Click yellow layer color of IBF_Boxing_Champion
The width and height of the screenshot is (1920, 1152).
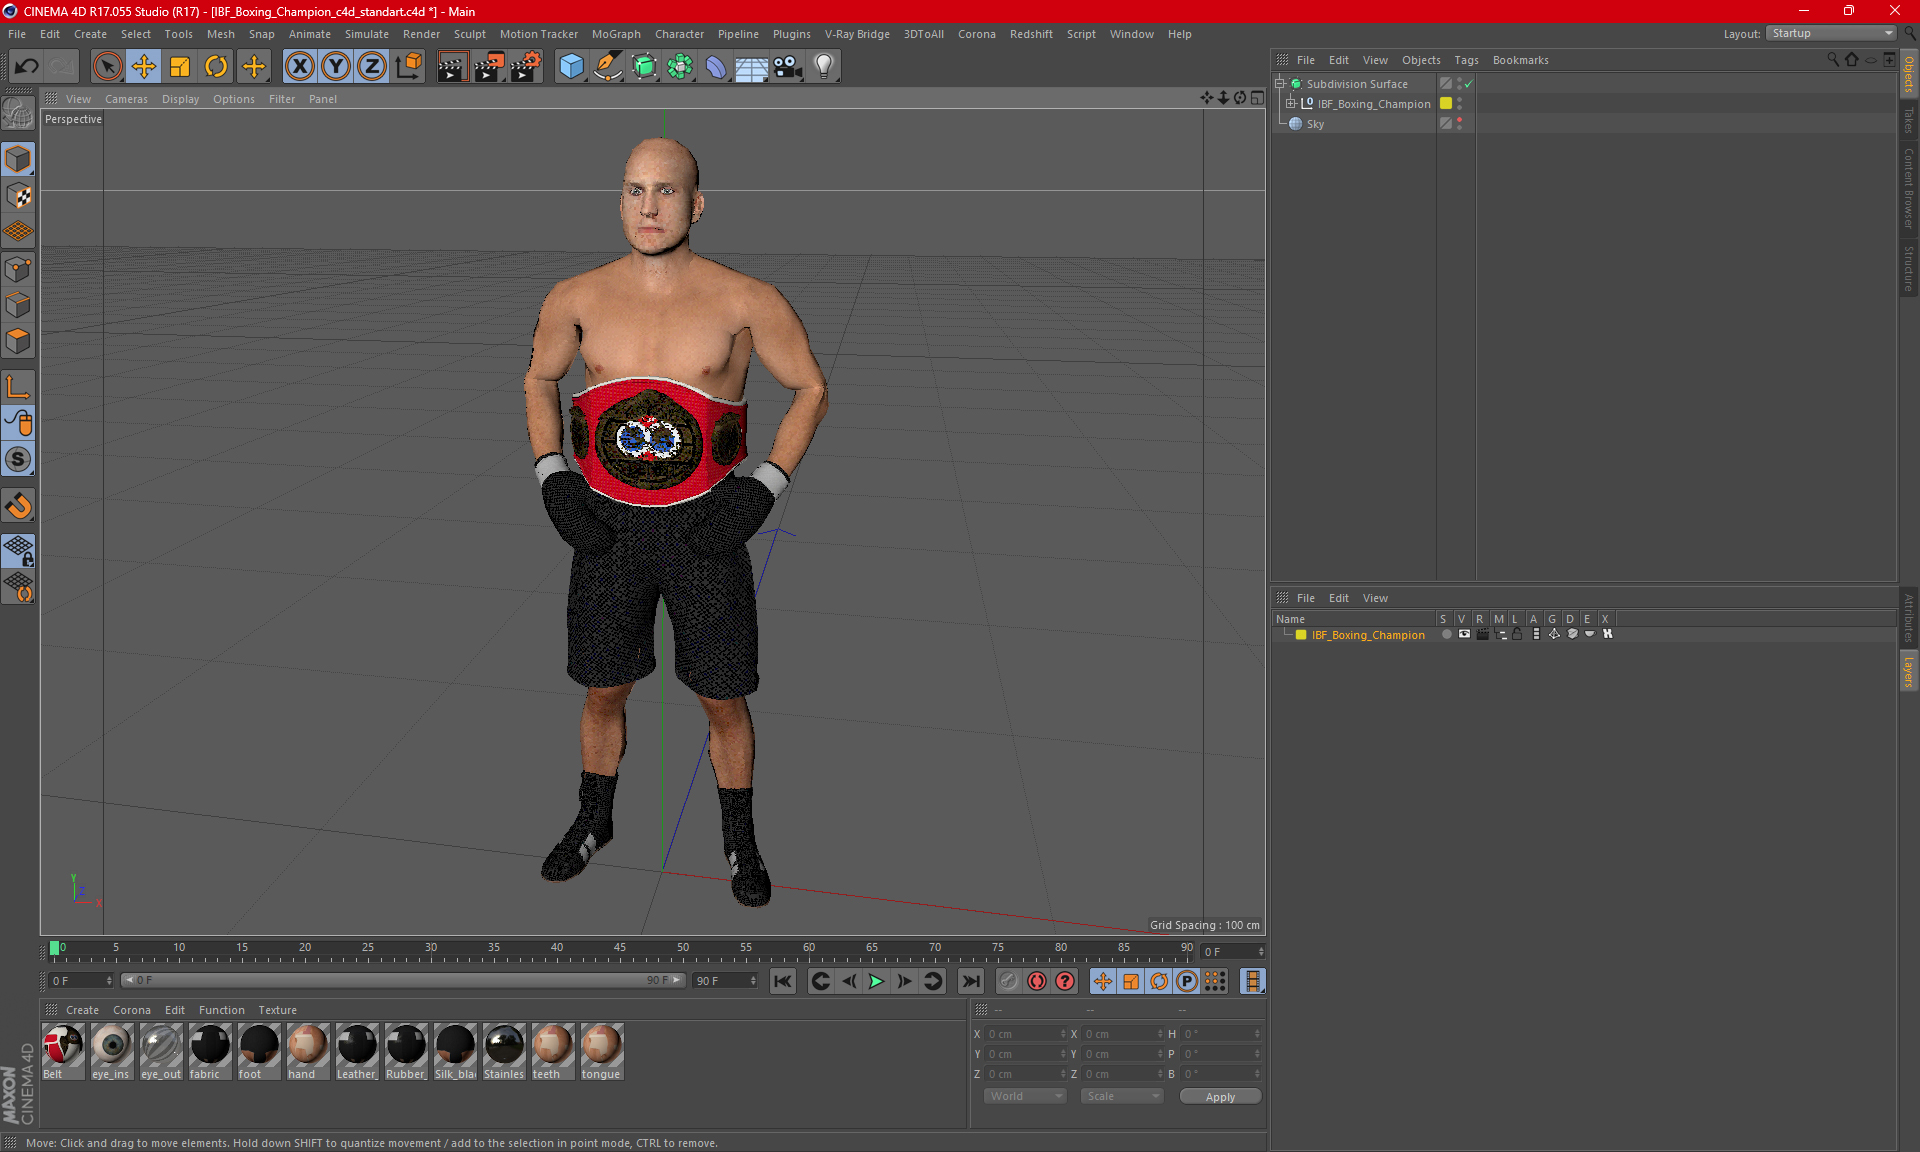1445,103
